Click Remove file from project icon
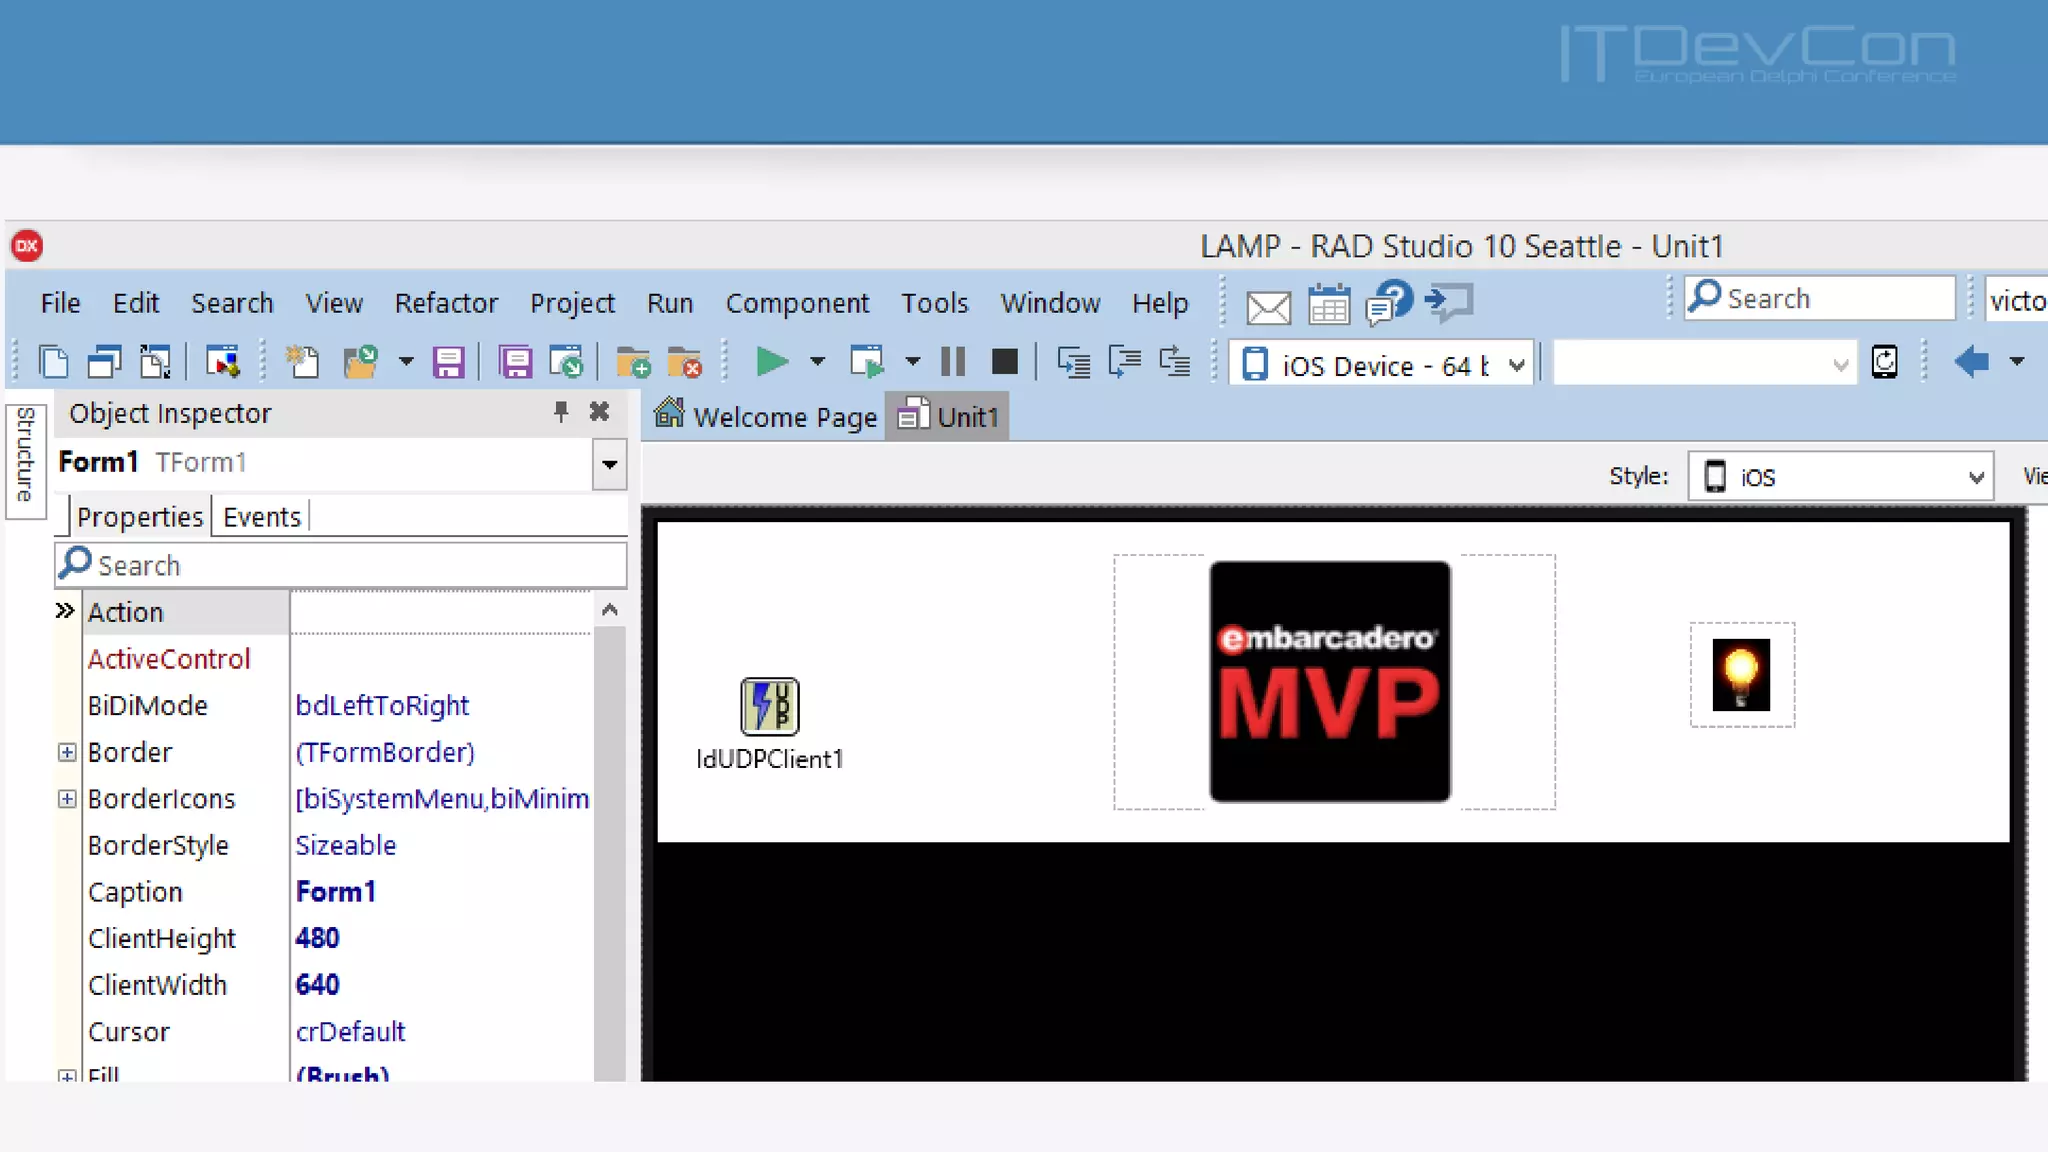This screenshot has height=1152, width=2048. pos(685,362)
